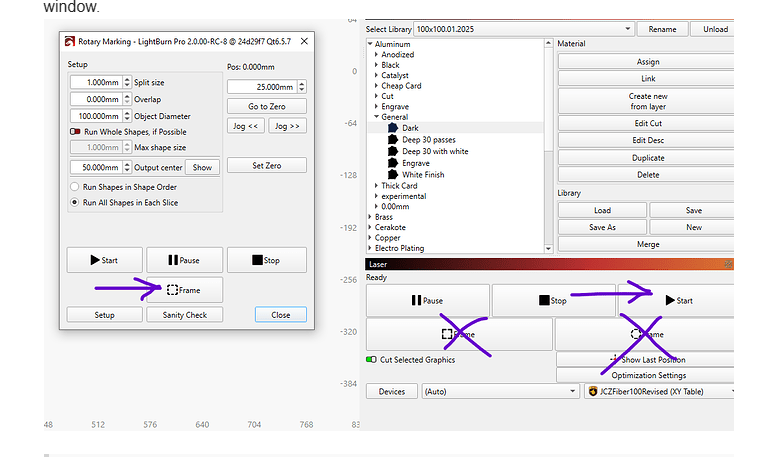Click Set Zero button
The width and height of the screenshot is (769, 457).
coord(266,166)
